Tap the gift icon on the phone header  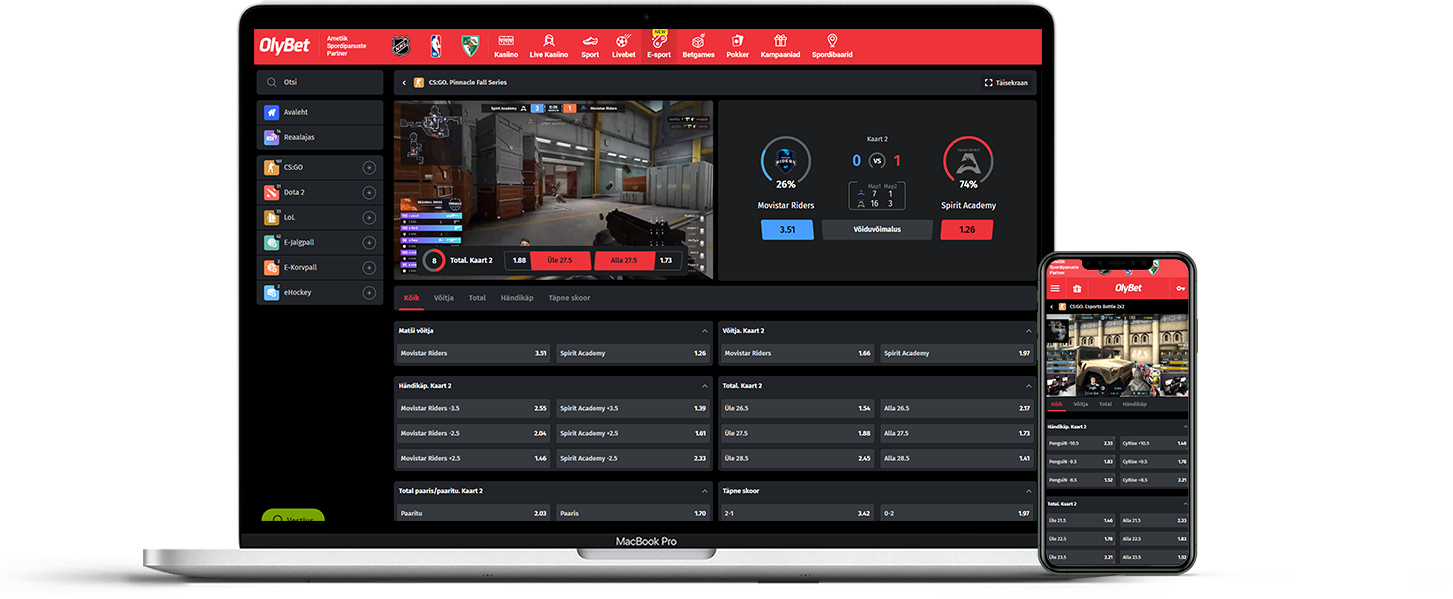(x=1077, y=288)
